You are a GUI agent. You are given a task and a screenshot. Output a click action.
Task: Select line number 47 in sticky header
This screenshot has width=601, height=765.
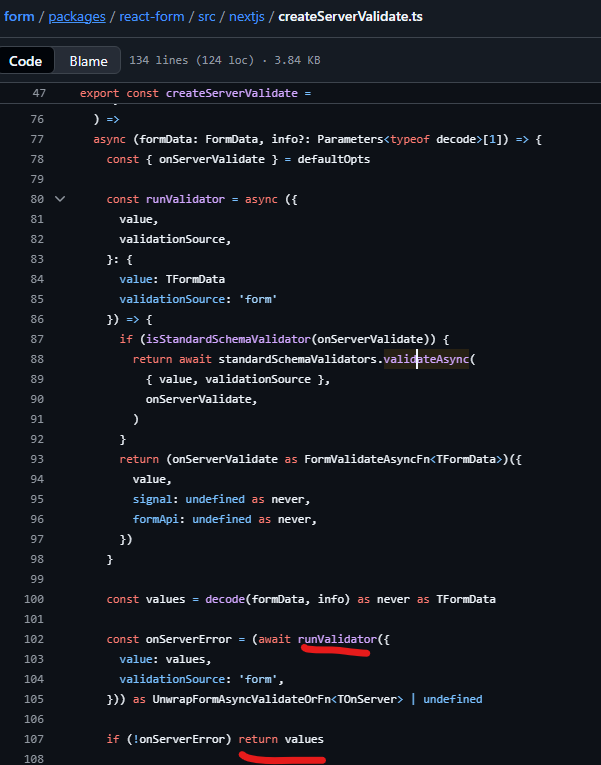[39, 93]
